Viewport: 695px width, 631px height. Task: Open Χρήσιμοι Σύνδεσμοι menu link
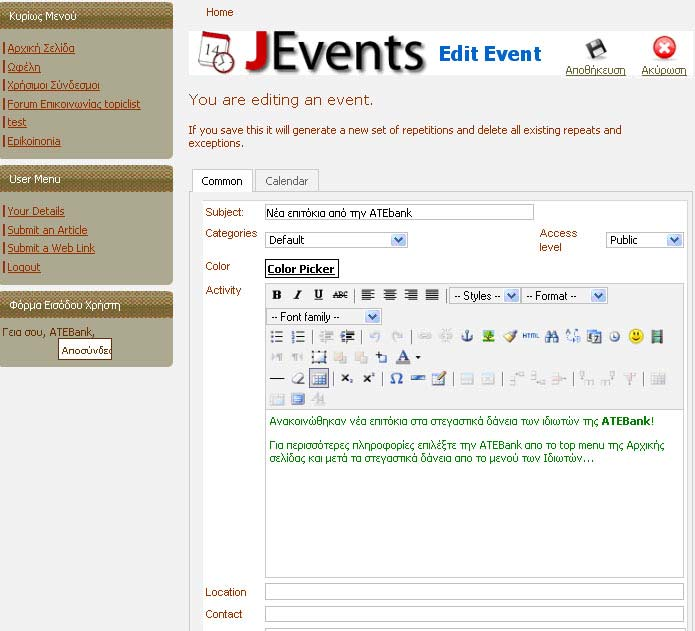tap(53, 85)
